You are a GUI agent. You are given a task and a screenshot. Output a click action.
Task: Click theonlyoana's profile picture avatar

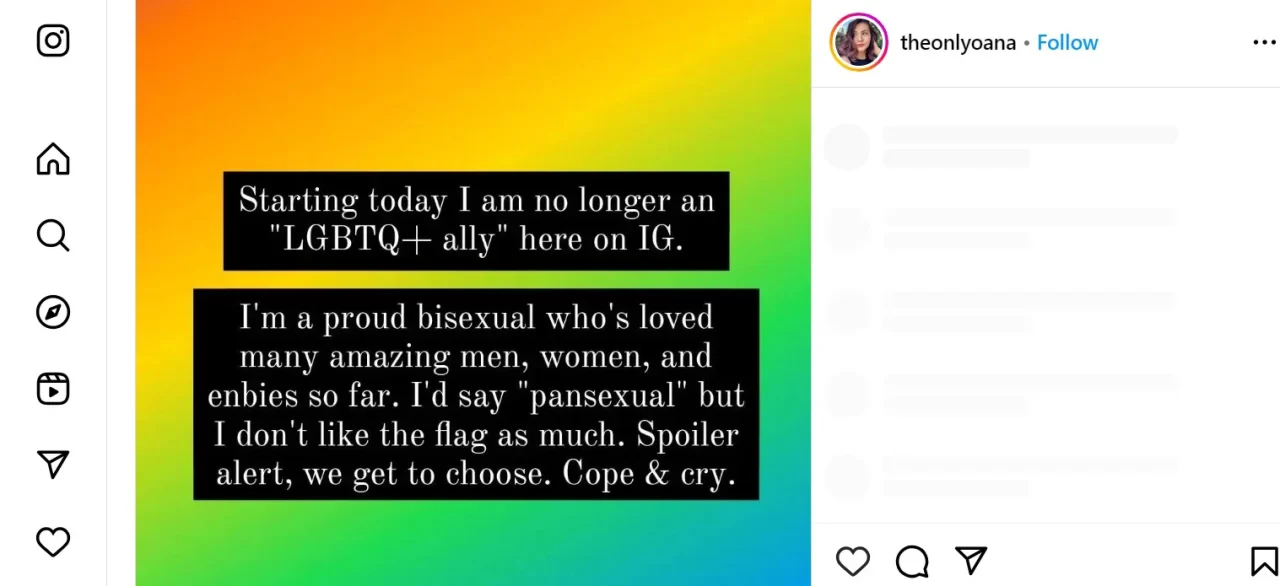point(858,42)
